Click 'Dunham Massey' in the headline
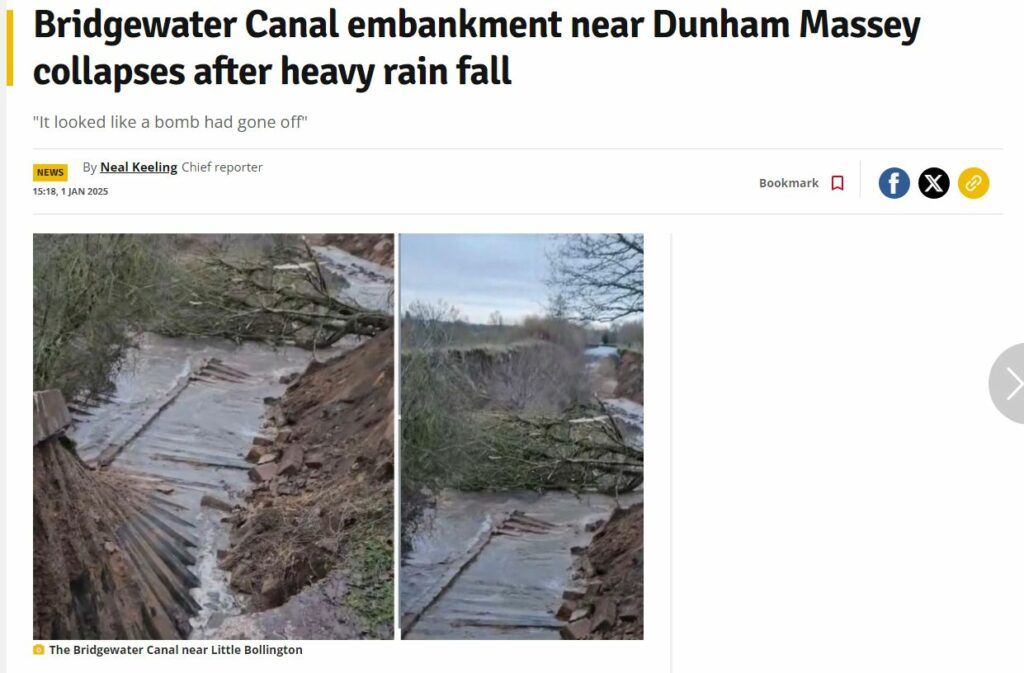Viewport: 1024px width, 673px height. [786, 25]
